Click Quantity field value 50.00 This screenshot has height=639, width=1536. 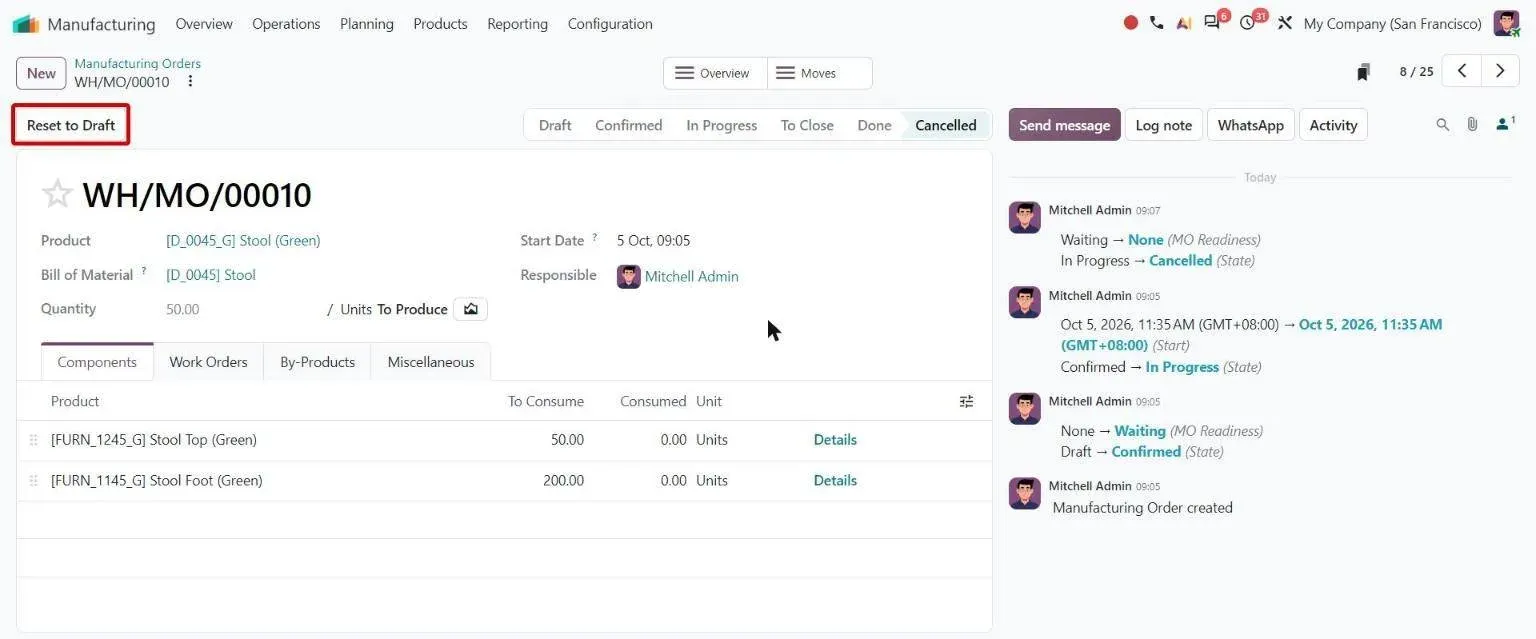183,310
